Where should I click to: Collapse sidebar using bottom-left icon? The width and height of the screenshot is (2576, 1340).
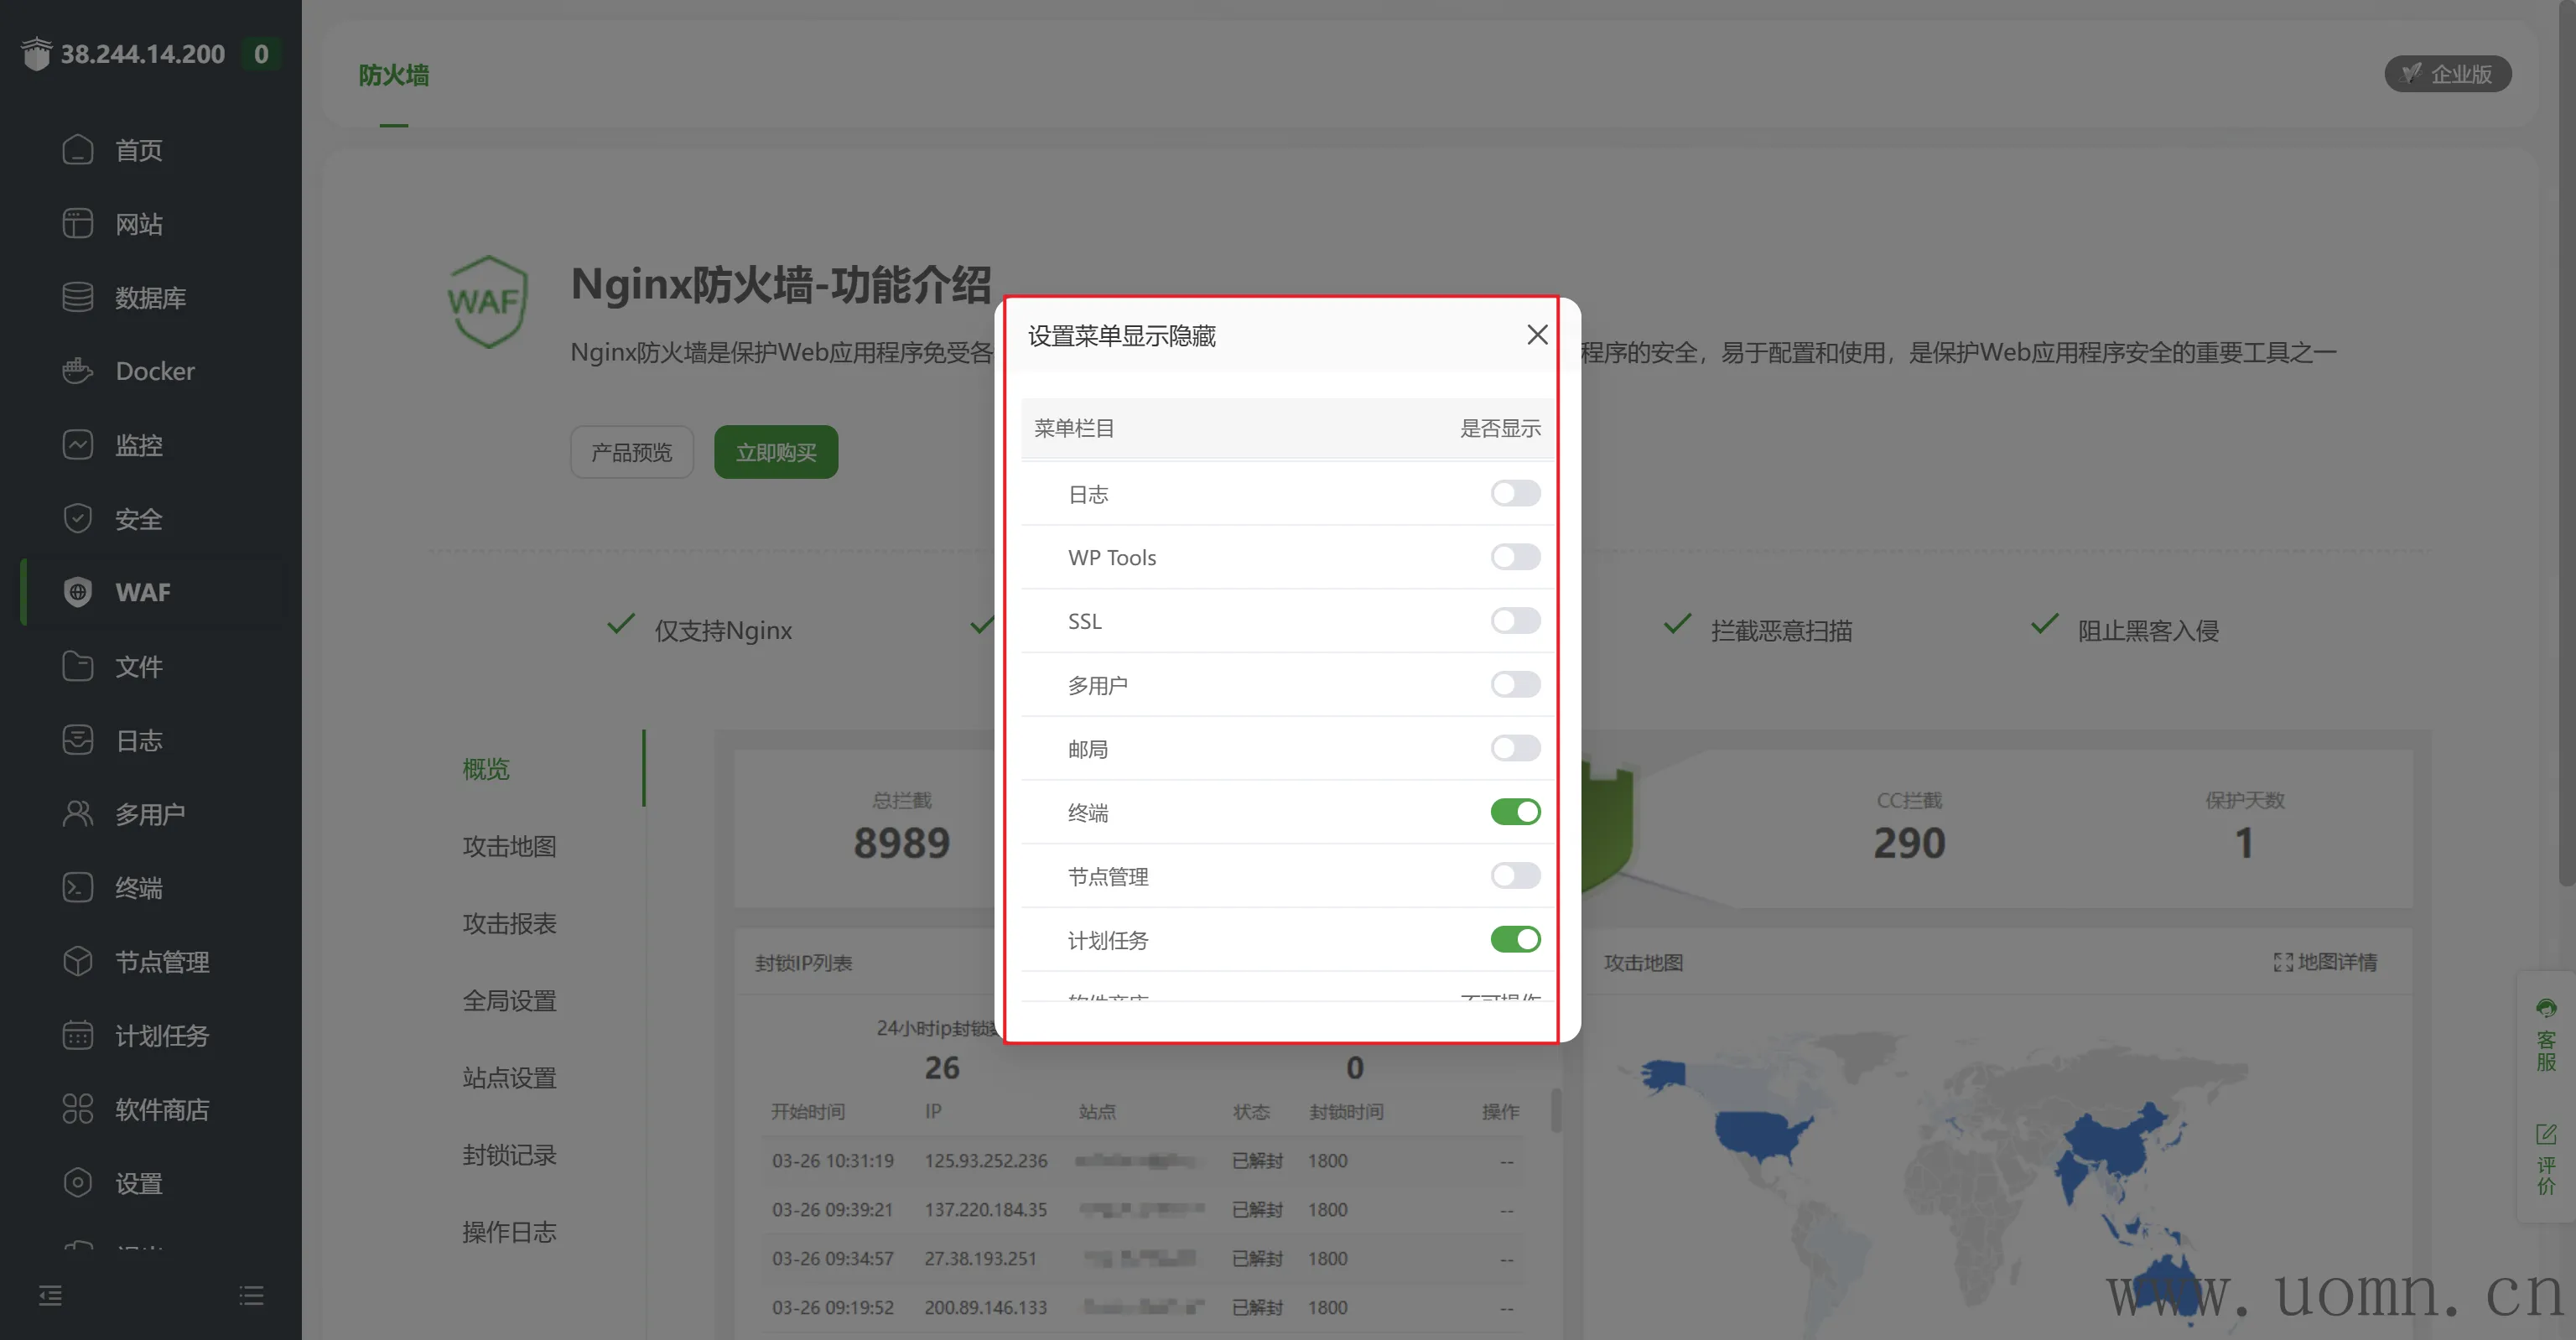(50, 1296)
